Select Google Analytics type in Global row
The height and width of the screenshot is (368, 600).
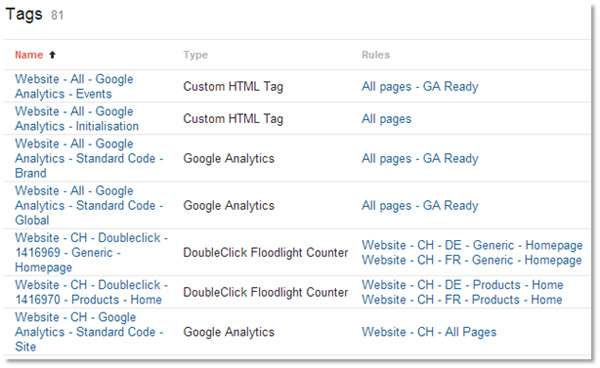pyautogui.click(x=229, y=205)
